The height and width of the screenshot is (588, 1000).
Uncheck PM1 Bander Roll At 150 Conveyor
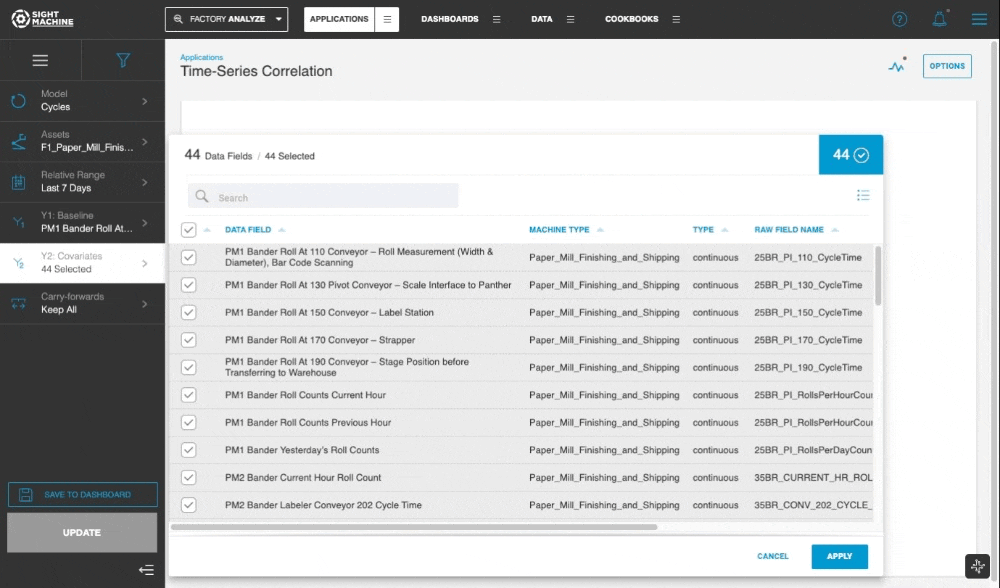(188, 312)
